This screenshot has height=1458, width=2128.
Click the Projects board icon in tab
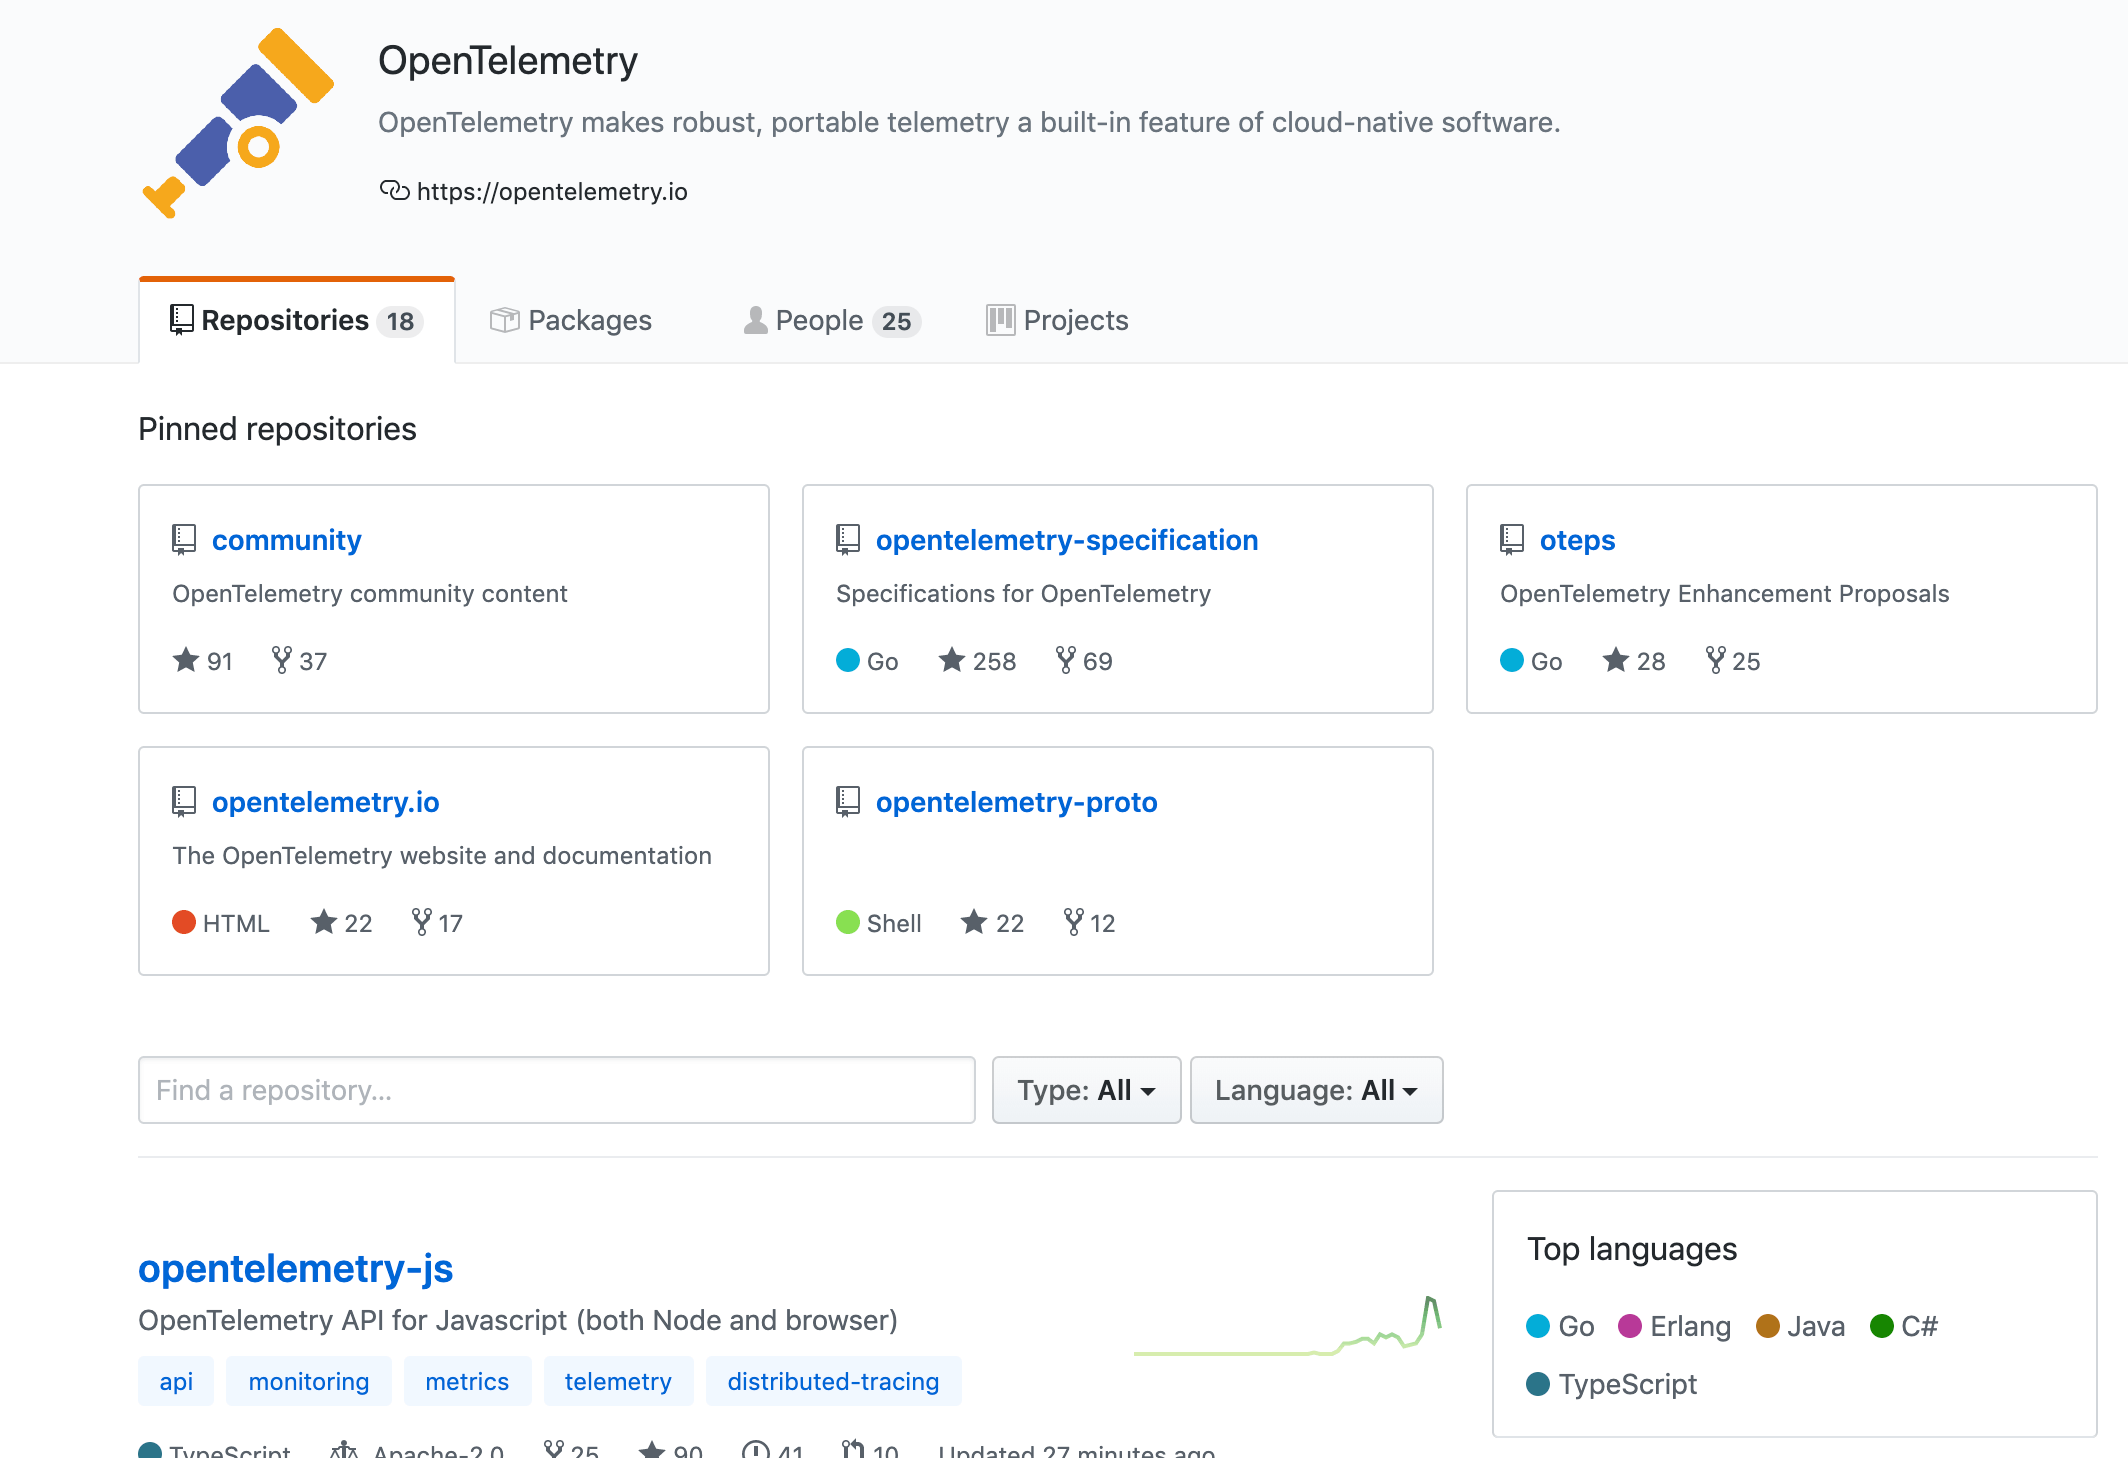coord(1000,320)
